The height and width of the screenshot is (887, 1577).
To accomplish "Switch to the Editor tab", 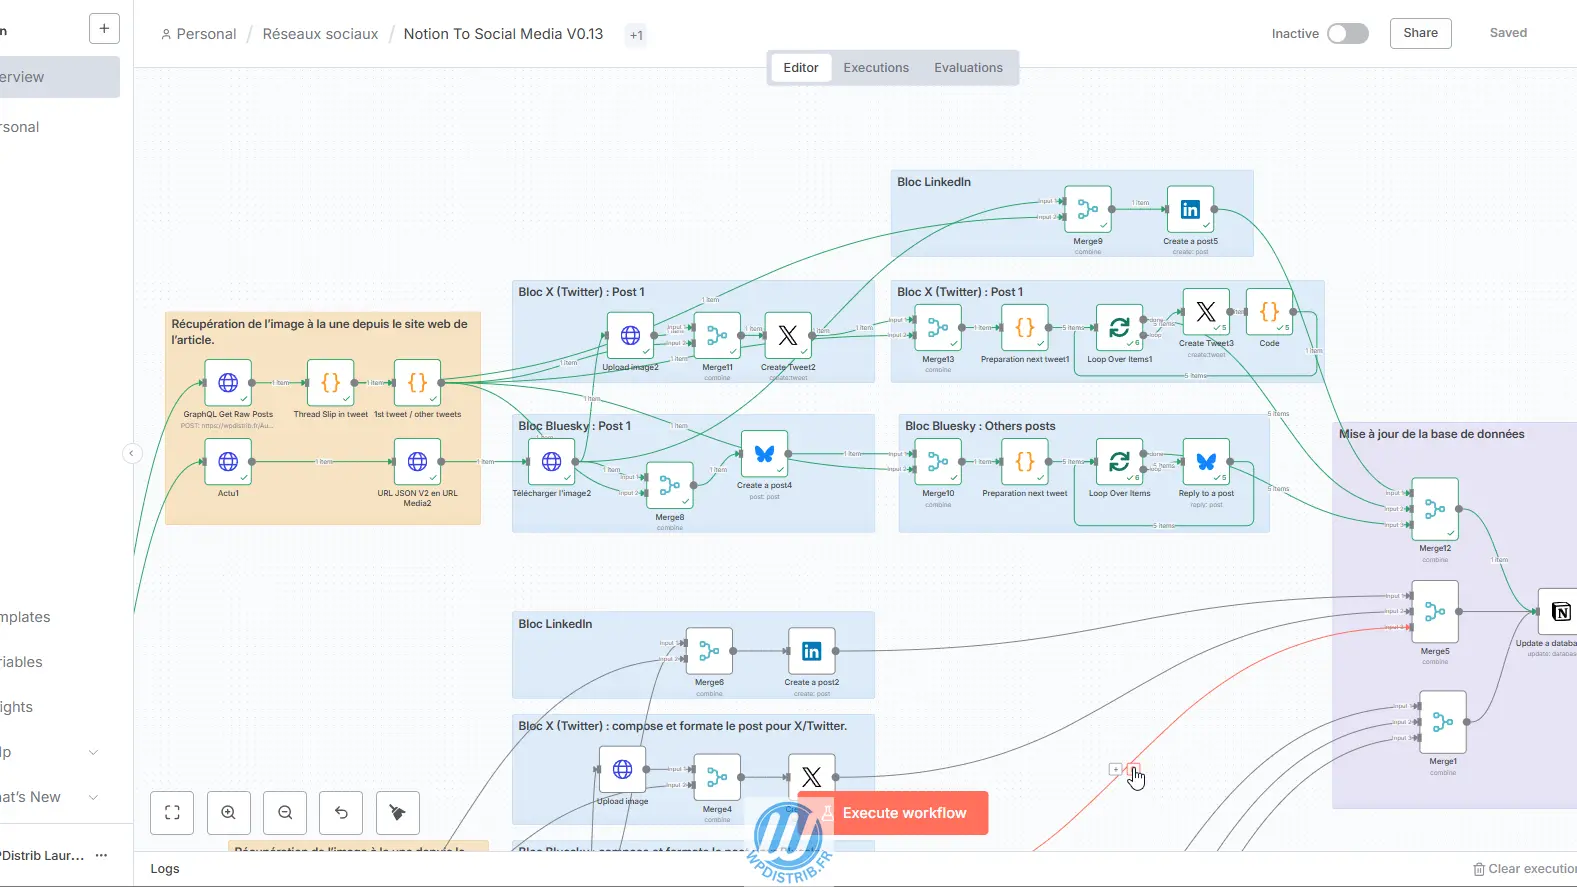I will [801, 68].
